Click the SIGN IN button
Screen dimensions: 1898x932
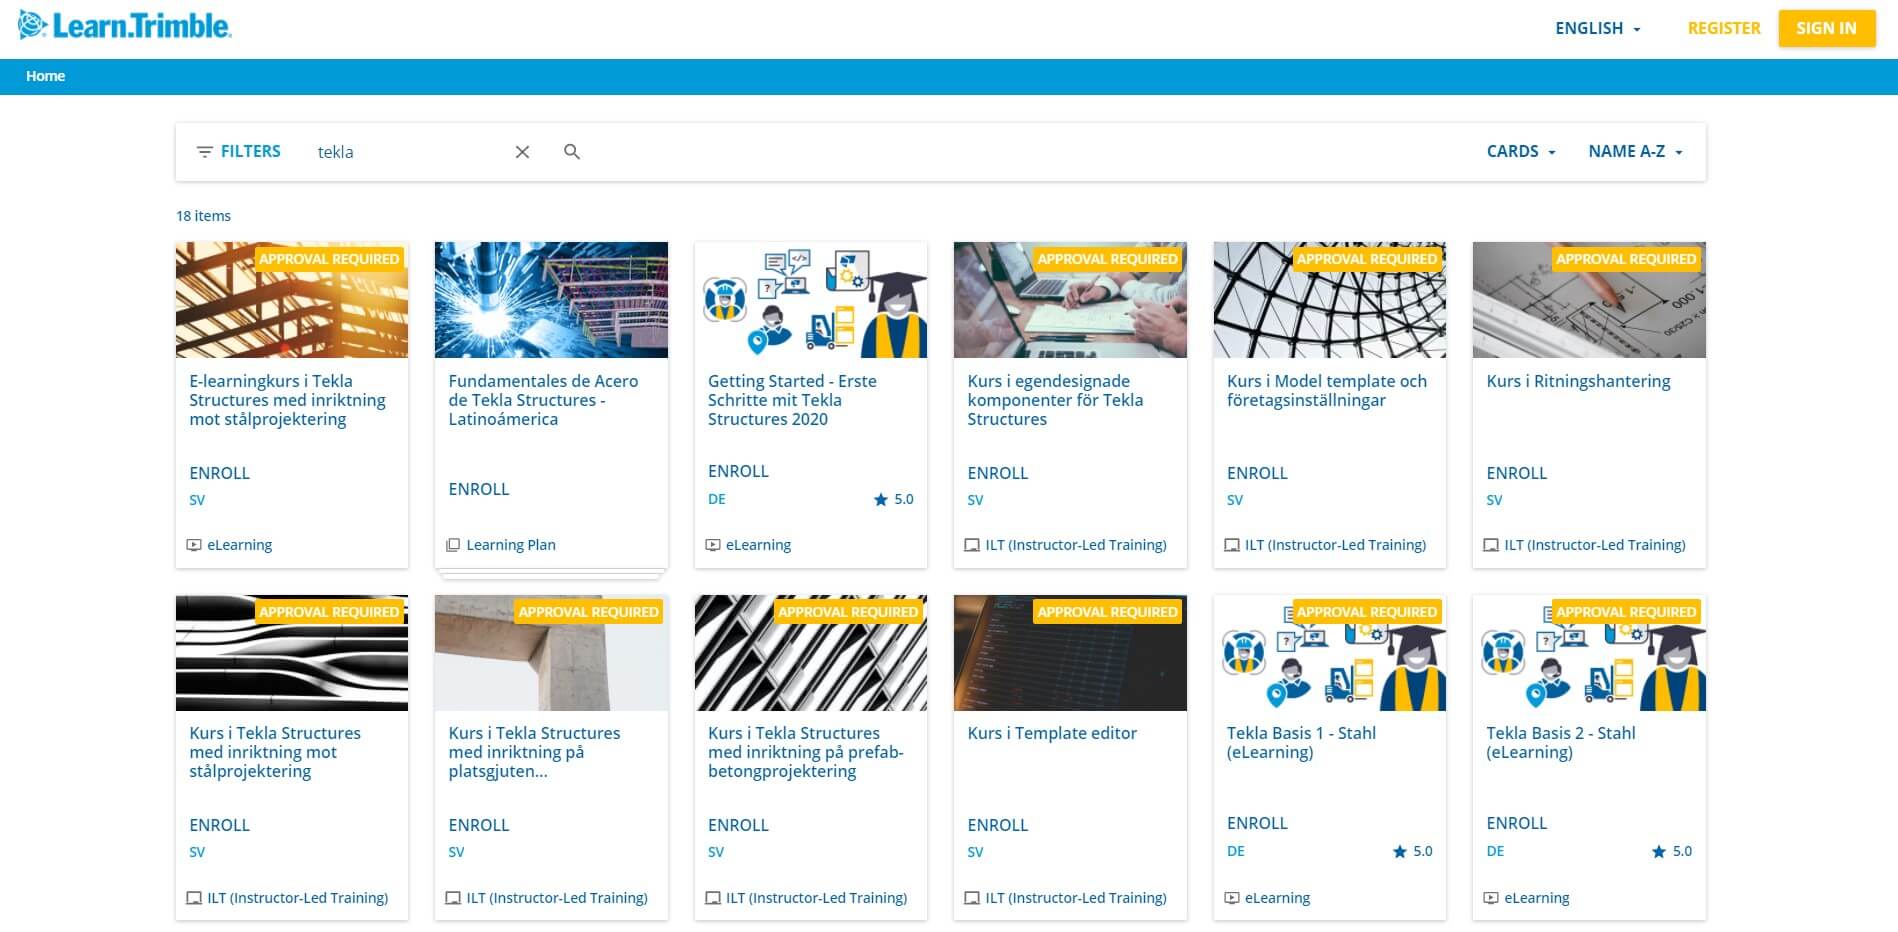1826,28
